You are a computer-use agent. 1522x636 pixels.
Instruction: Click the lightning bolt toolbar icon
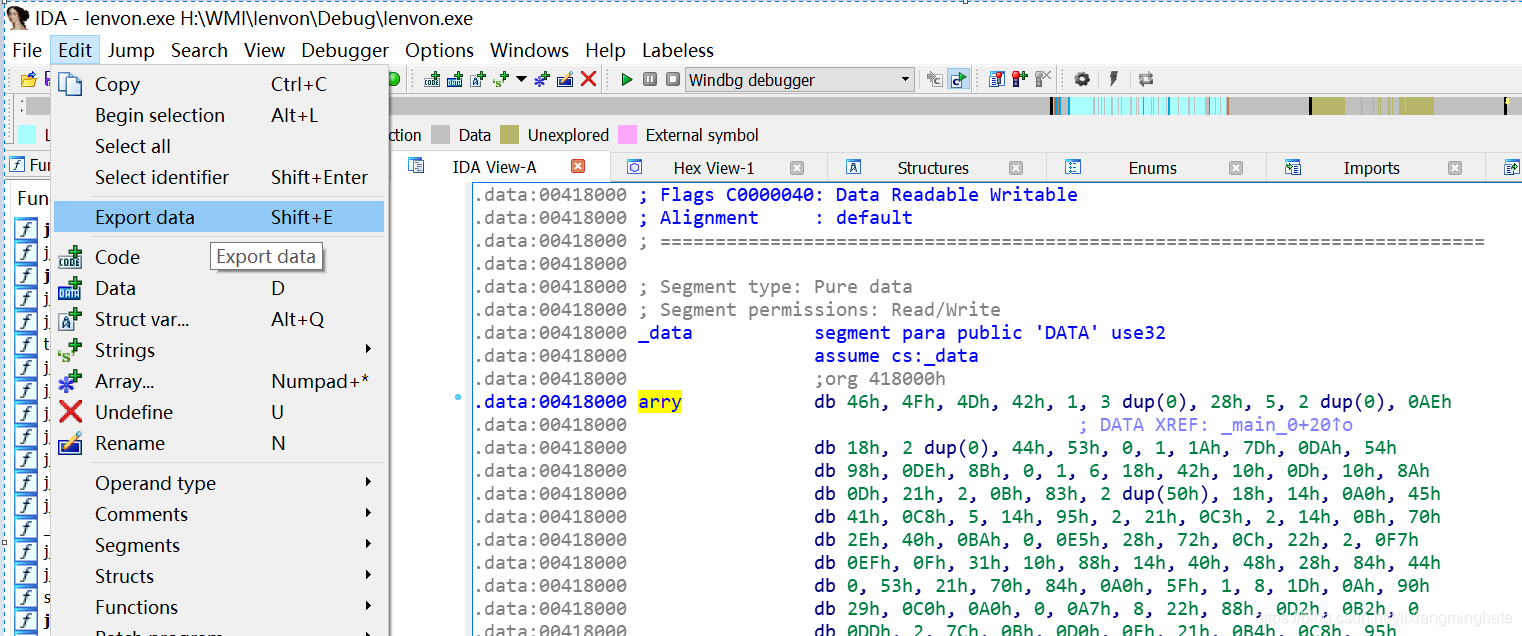(x=1113, y=79)
